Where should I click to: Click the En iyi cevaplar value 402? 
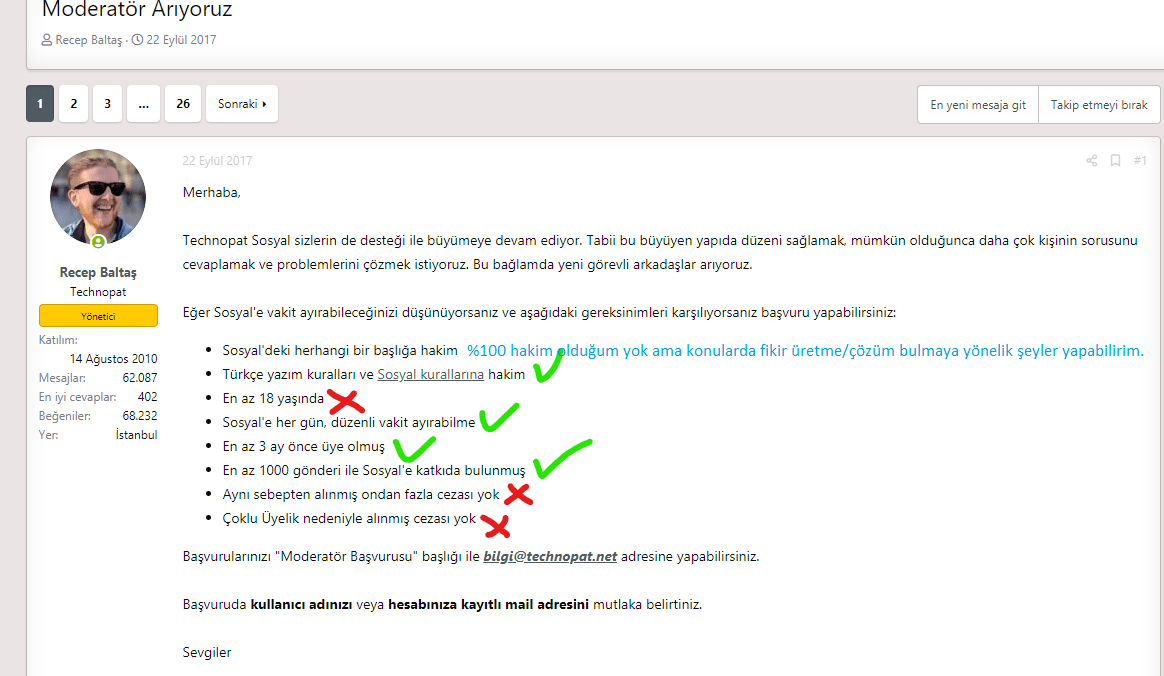pyautogui.click(x=147, y=397)
